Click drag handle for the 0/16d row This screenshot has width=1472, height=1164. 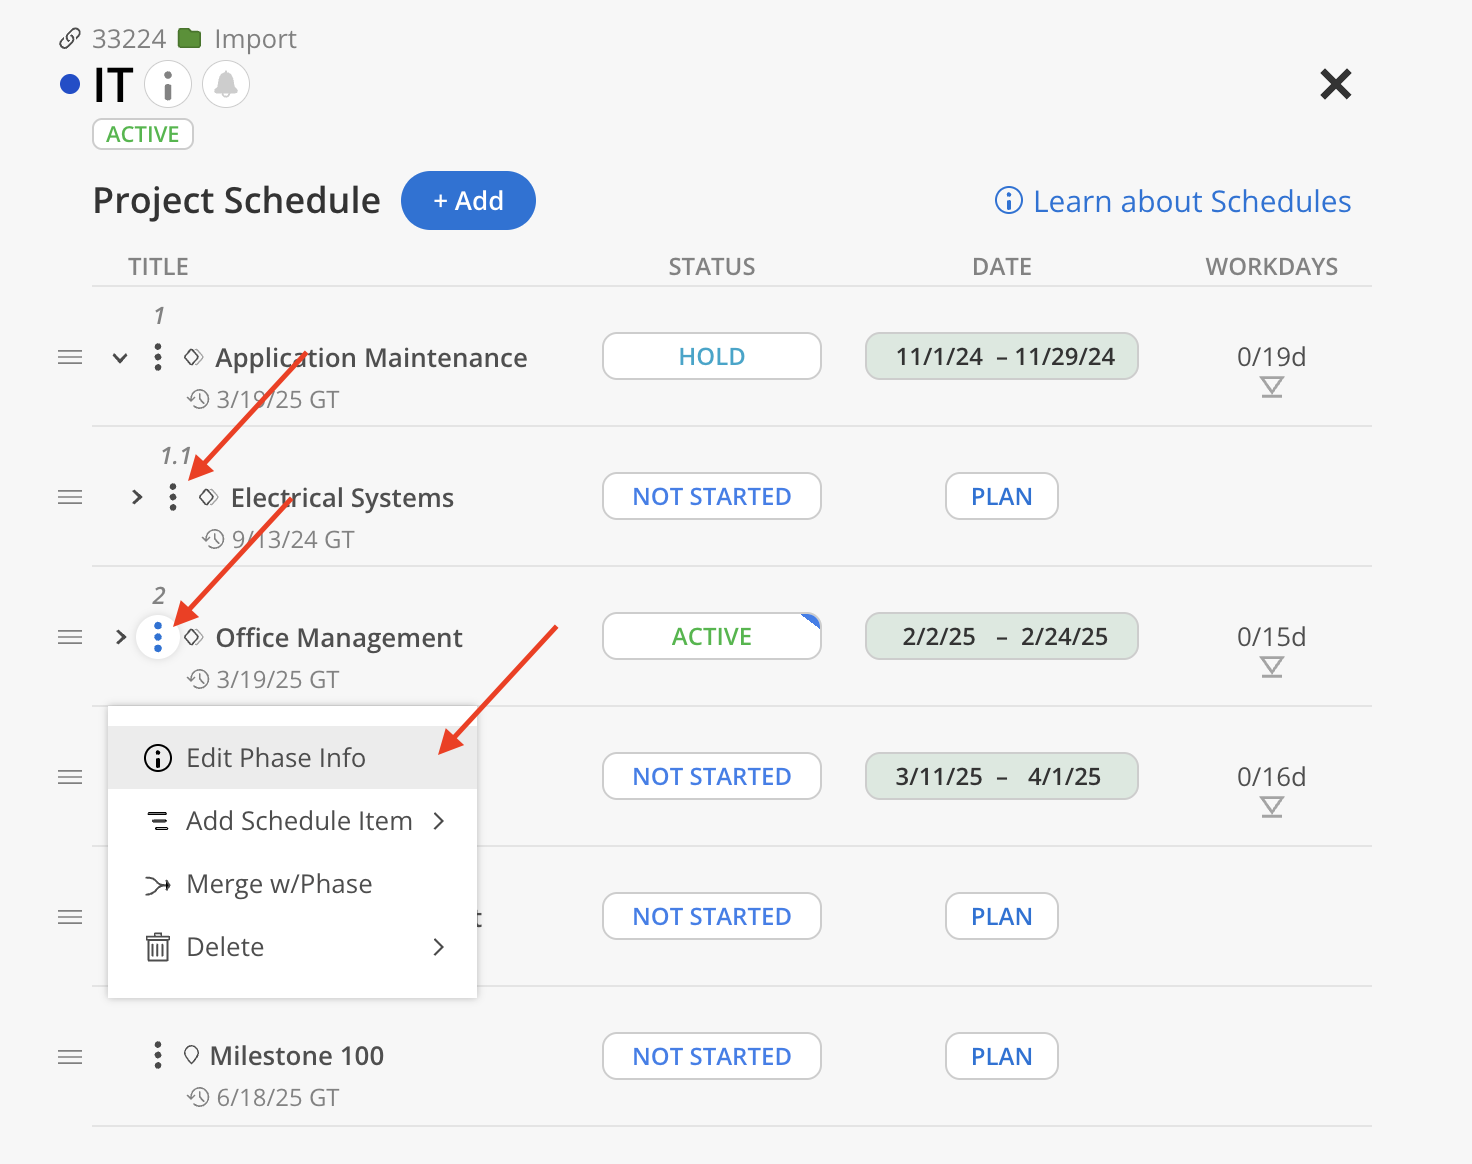[70, 777]
